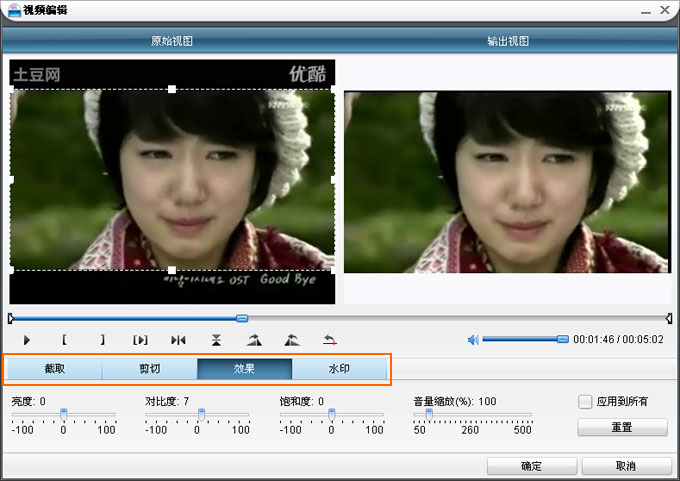Mute audio via speaker icon
Image resolution: width=680 pixels, height=481 pixels.
[x=473, y=340]
